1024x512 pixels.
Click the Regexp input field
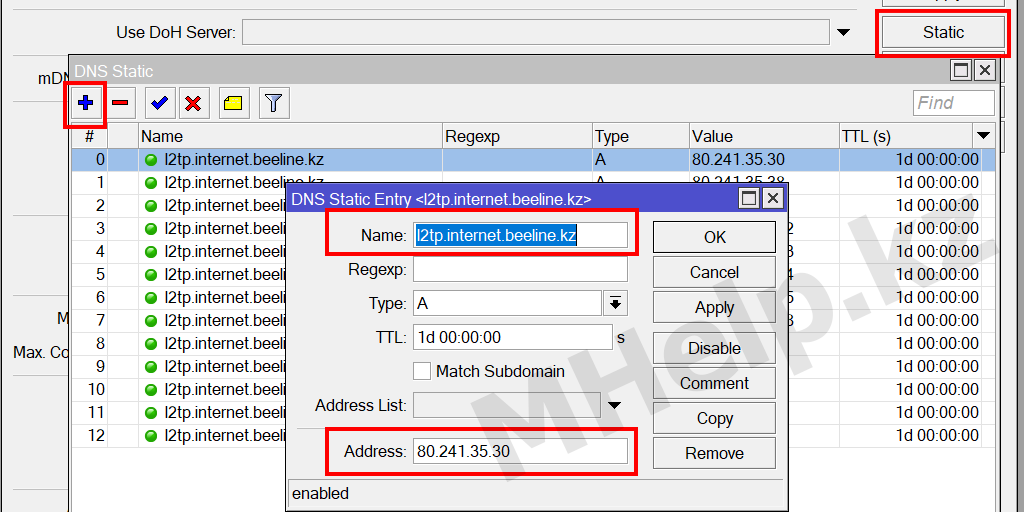click(x=520, y=269)
